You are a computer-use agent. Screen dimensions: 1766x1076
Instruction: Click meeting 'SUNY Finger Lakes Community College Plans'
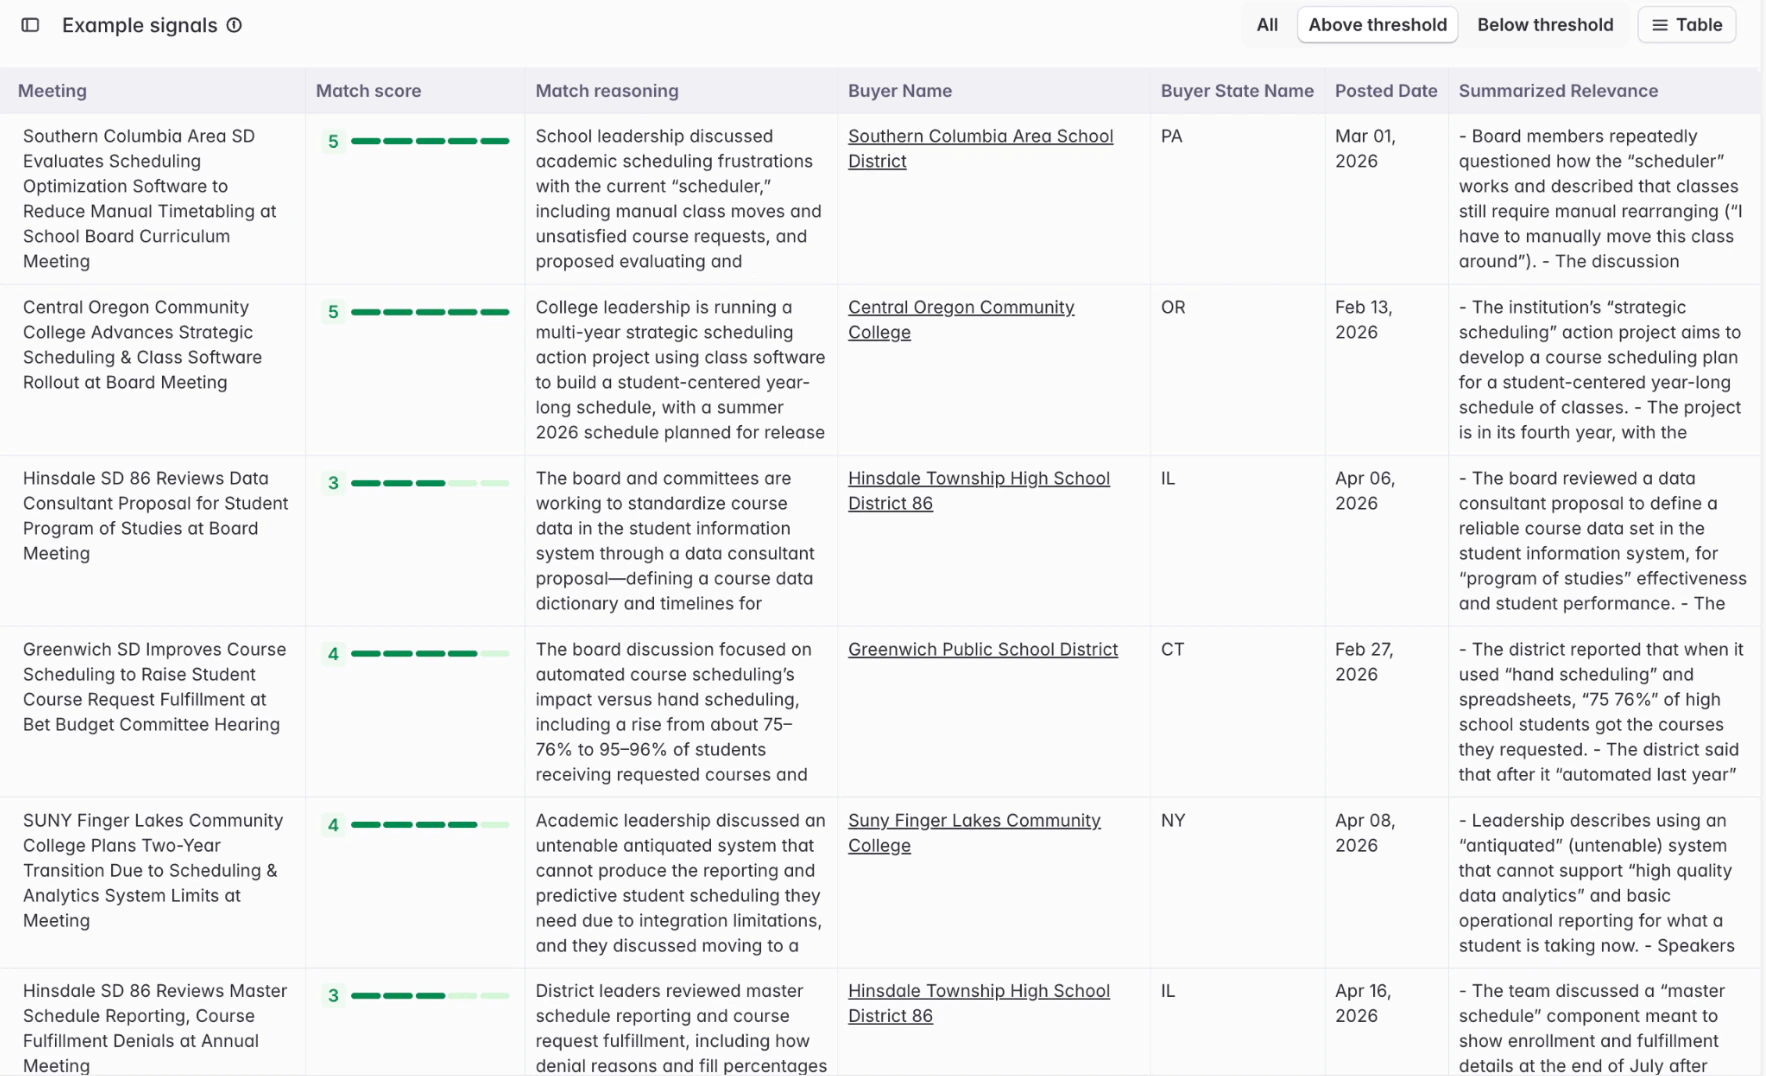153,870
